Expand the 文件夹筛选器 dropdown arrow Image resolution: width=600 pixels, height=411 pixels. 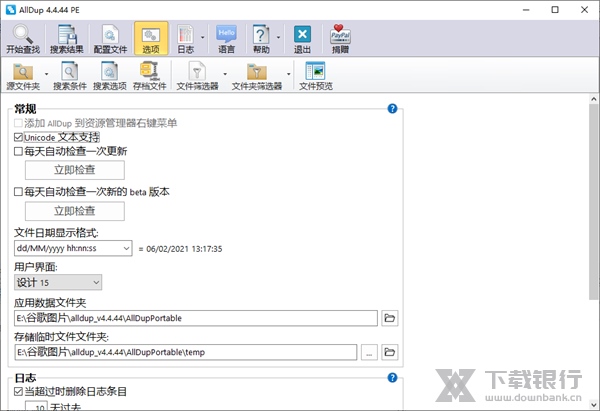pos(289,74)
